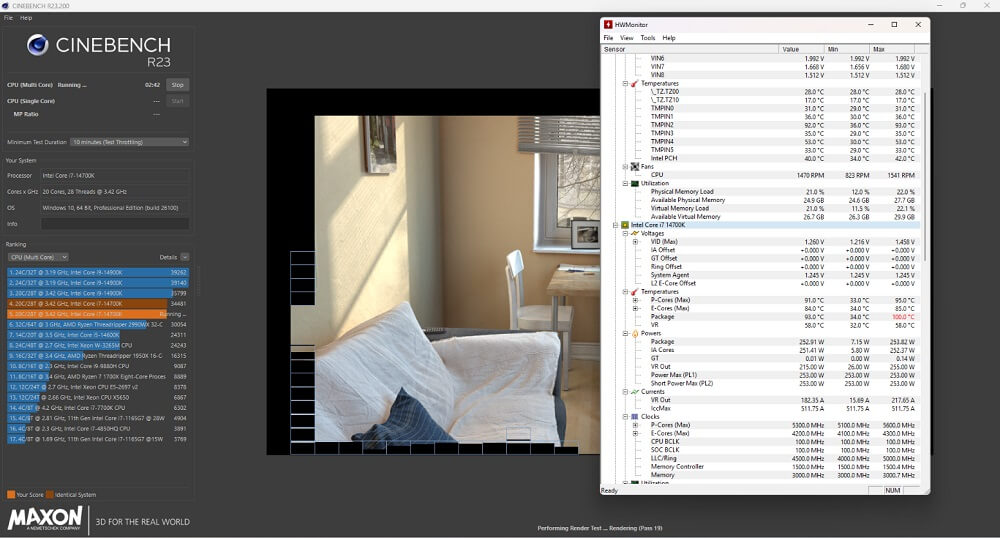Expand the P-Cores (Max) temperature node
This screenshot has width=1000, height=538.
[x=634, y=300]
